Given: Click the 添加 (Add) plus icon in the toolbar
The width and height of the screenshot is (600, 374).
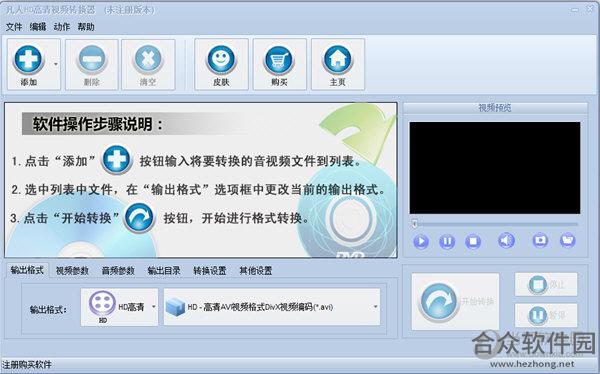Looking at the screenshot, I should click(28, 59).
